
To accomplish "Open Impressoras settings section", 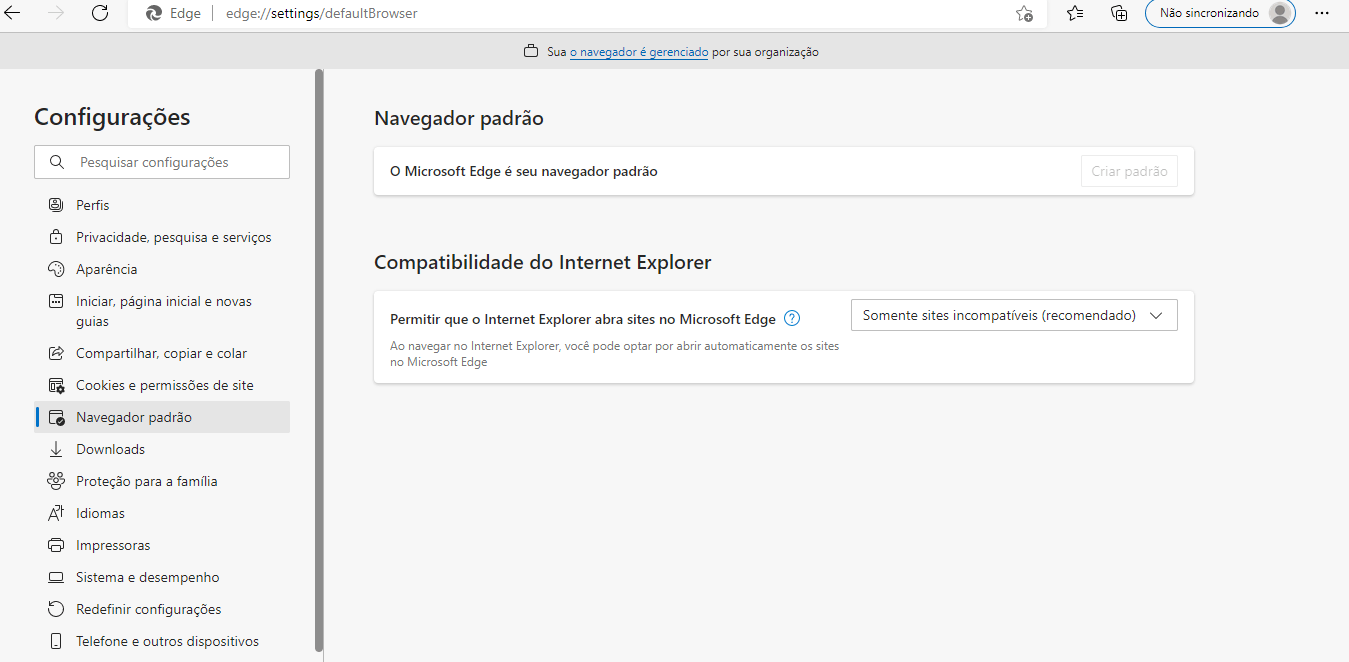I will tap(162, 545).
